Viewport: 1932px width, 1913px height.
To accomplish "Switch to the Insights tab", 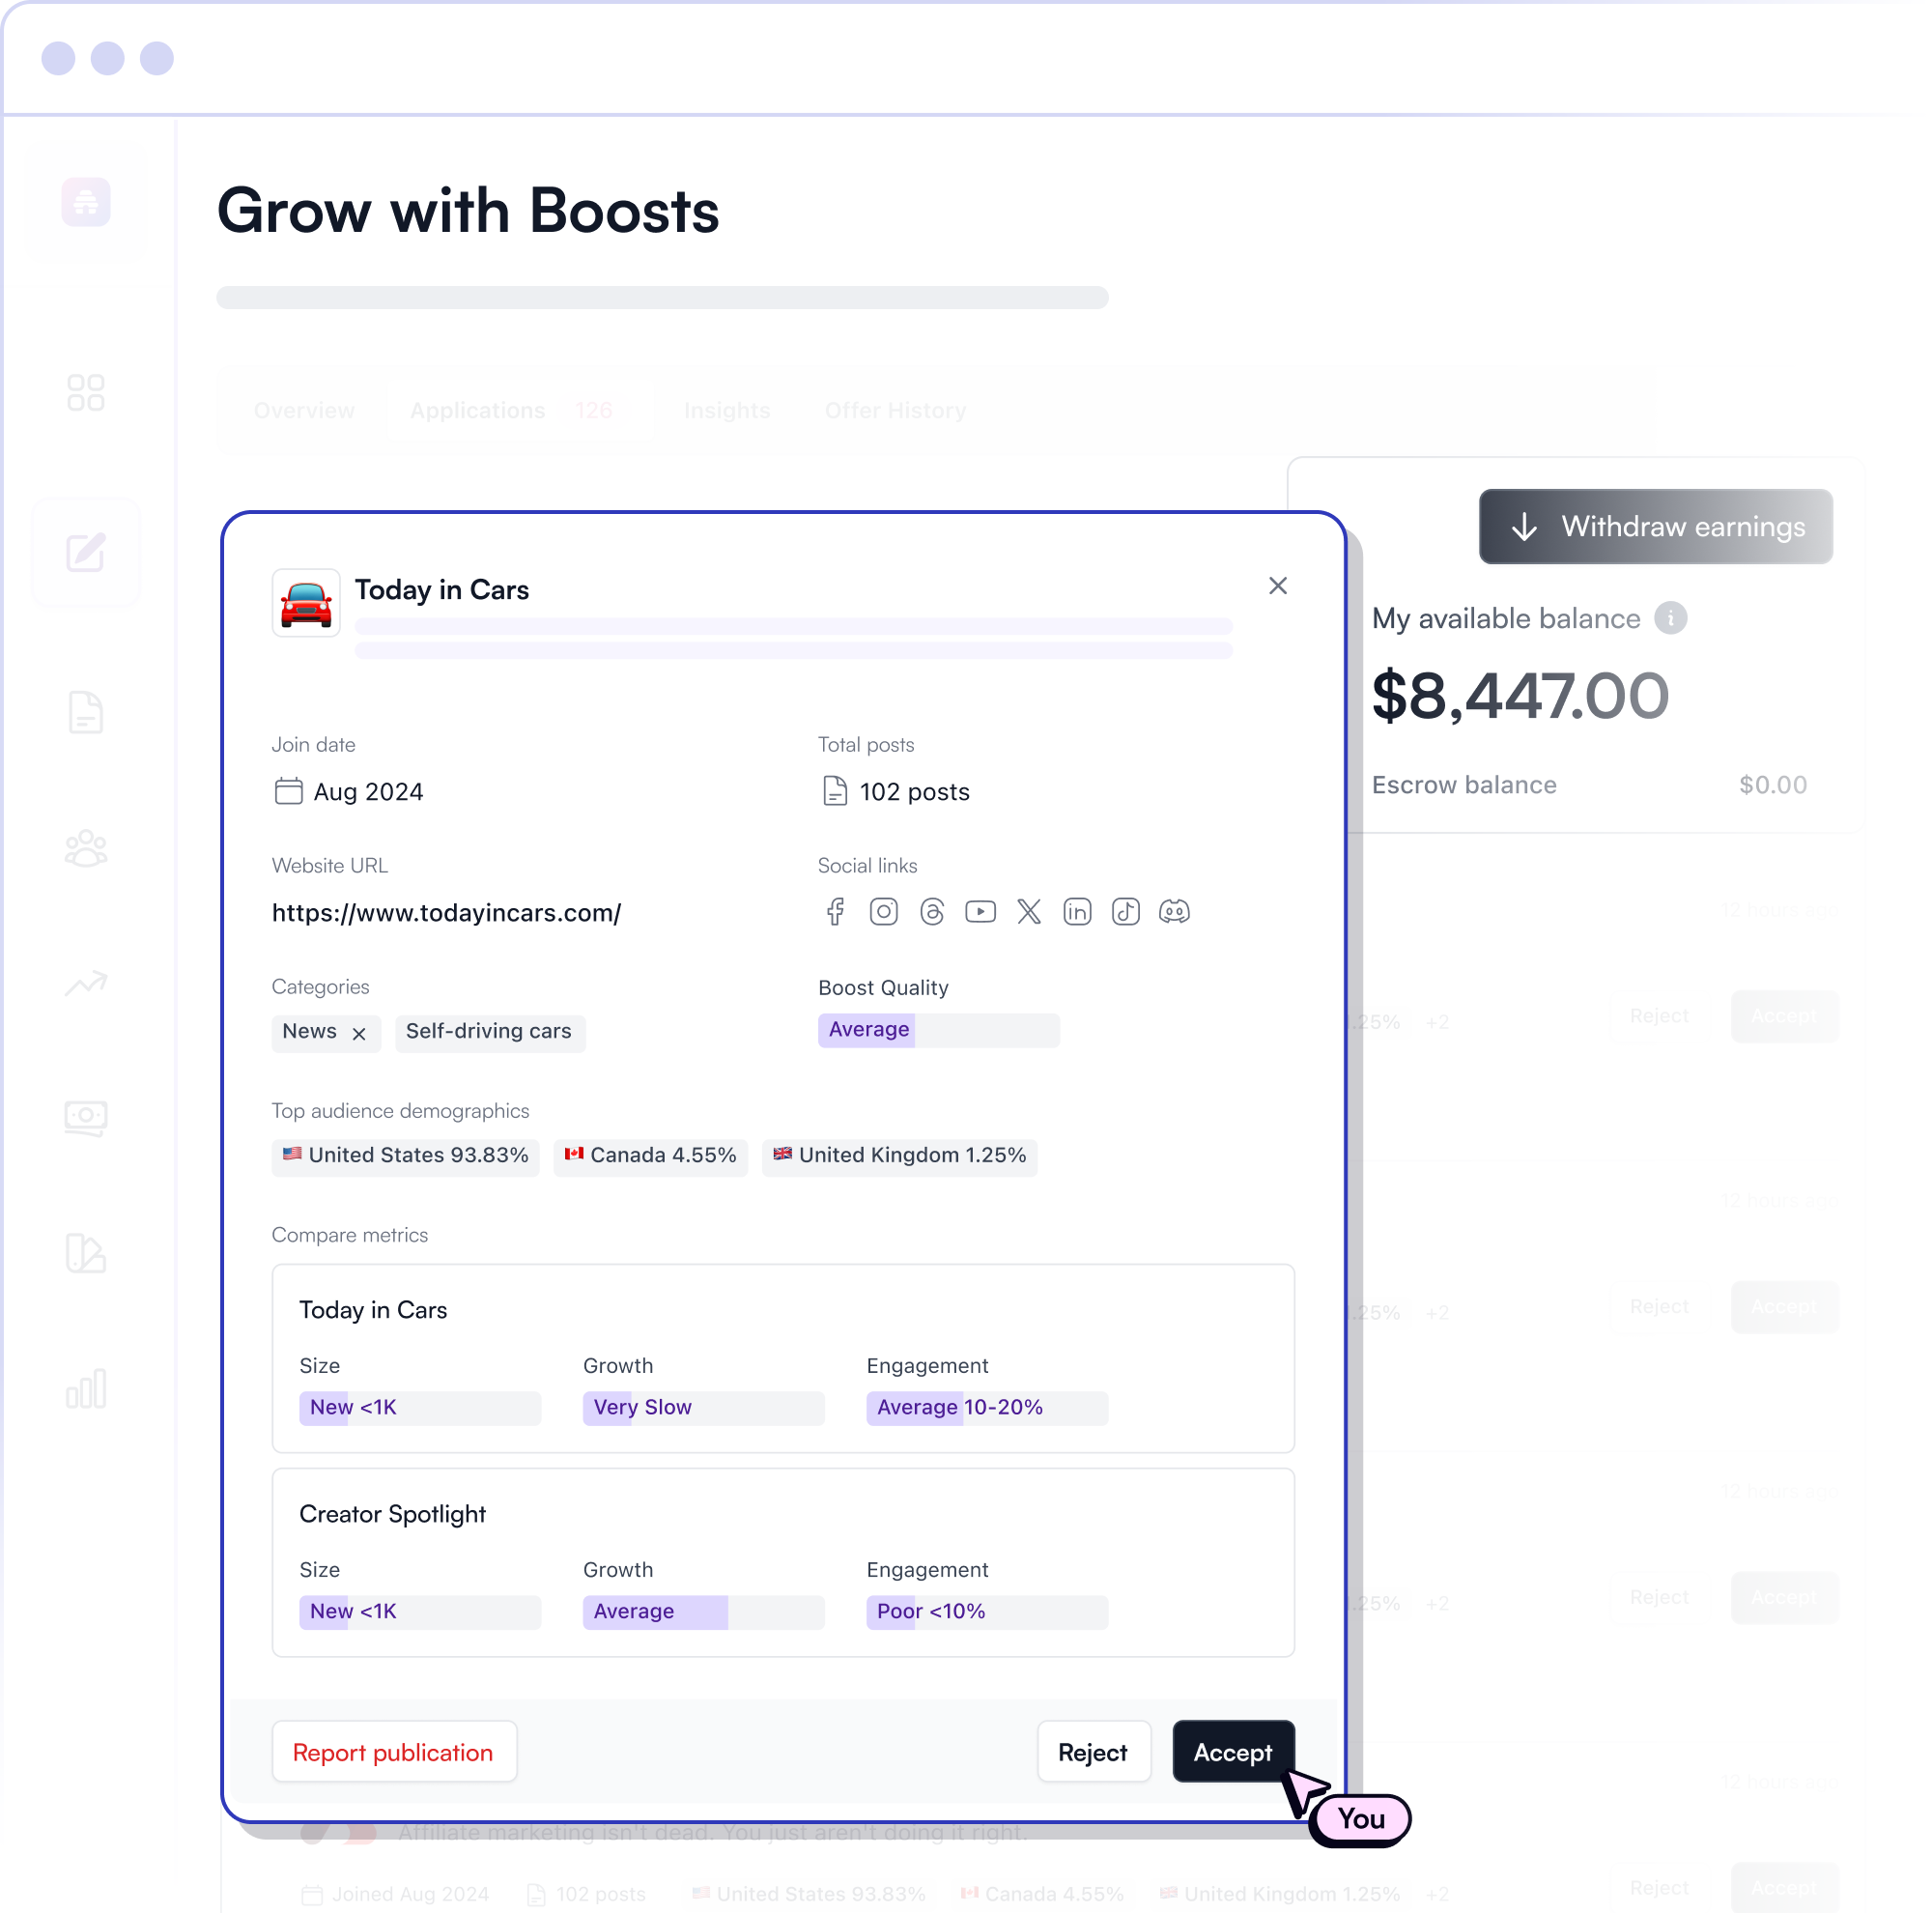I will 727,410.
